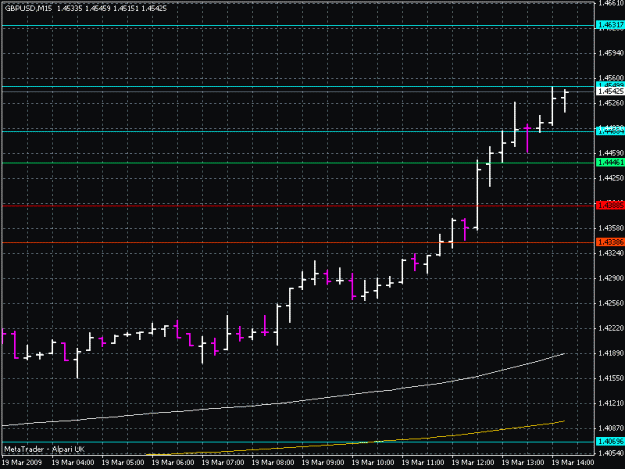
Task: Click the 1.42220 price scale value
Action: click(611, 328)
